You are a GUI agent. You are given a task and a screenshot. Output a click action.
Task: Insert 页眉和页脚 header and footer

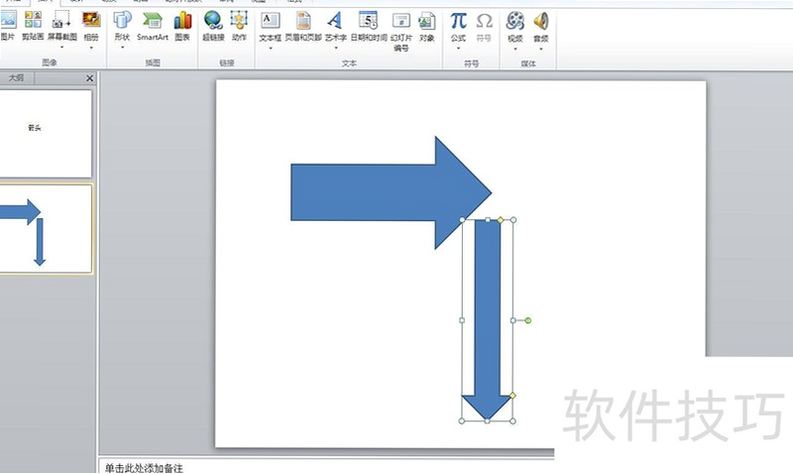click(x=303, y=27)
